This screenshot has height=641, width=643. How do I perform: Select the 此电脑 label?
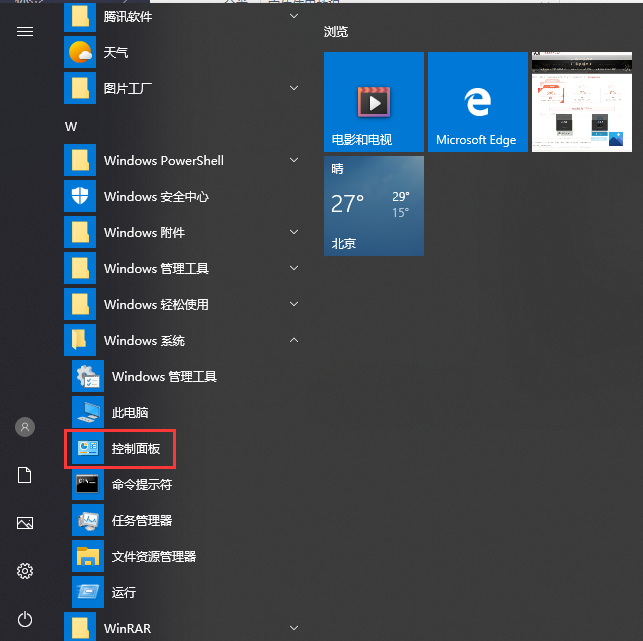coord(130,413)
